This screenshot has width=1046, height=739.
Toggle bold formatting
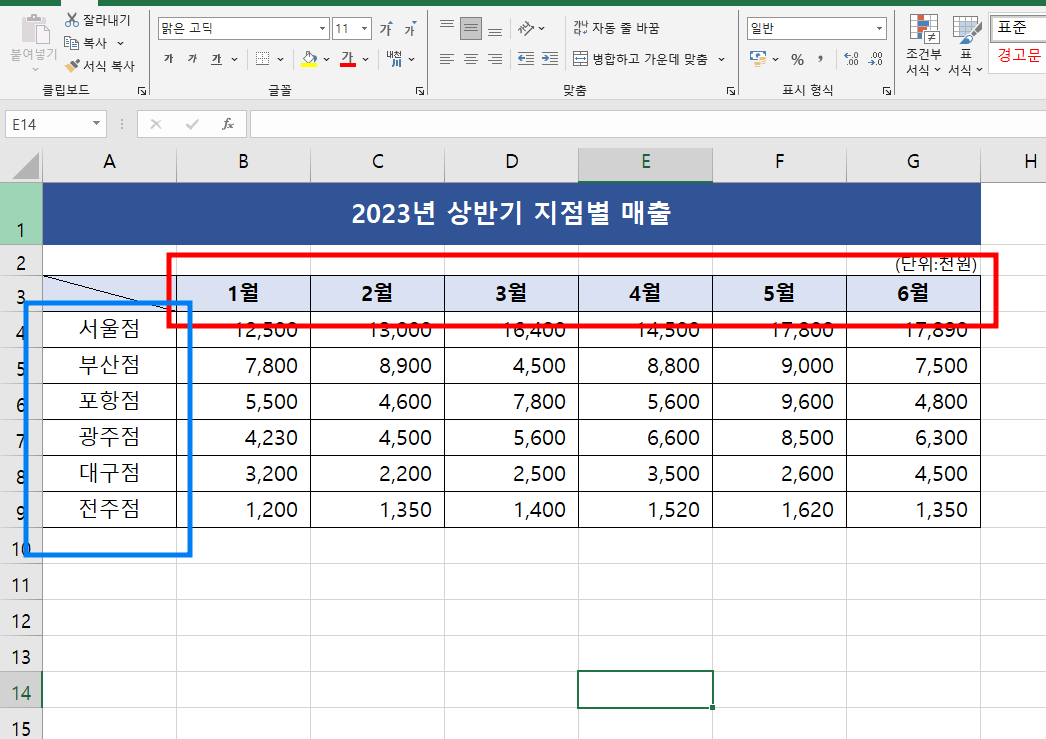169,59
